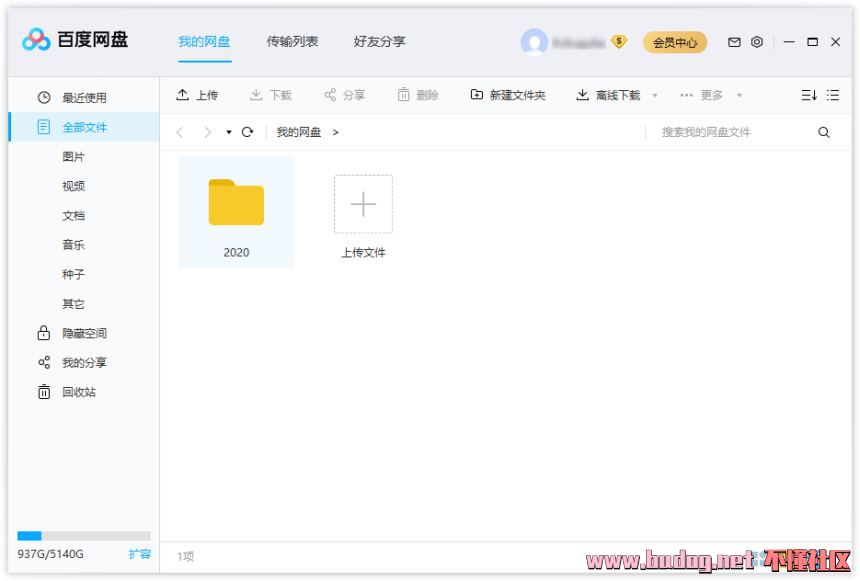Click the 搜索我的网盘文件 search field
This screenshot has width=860, height=581.
point(730,132)
